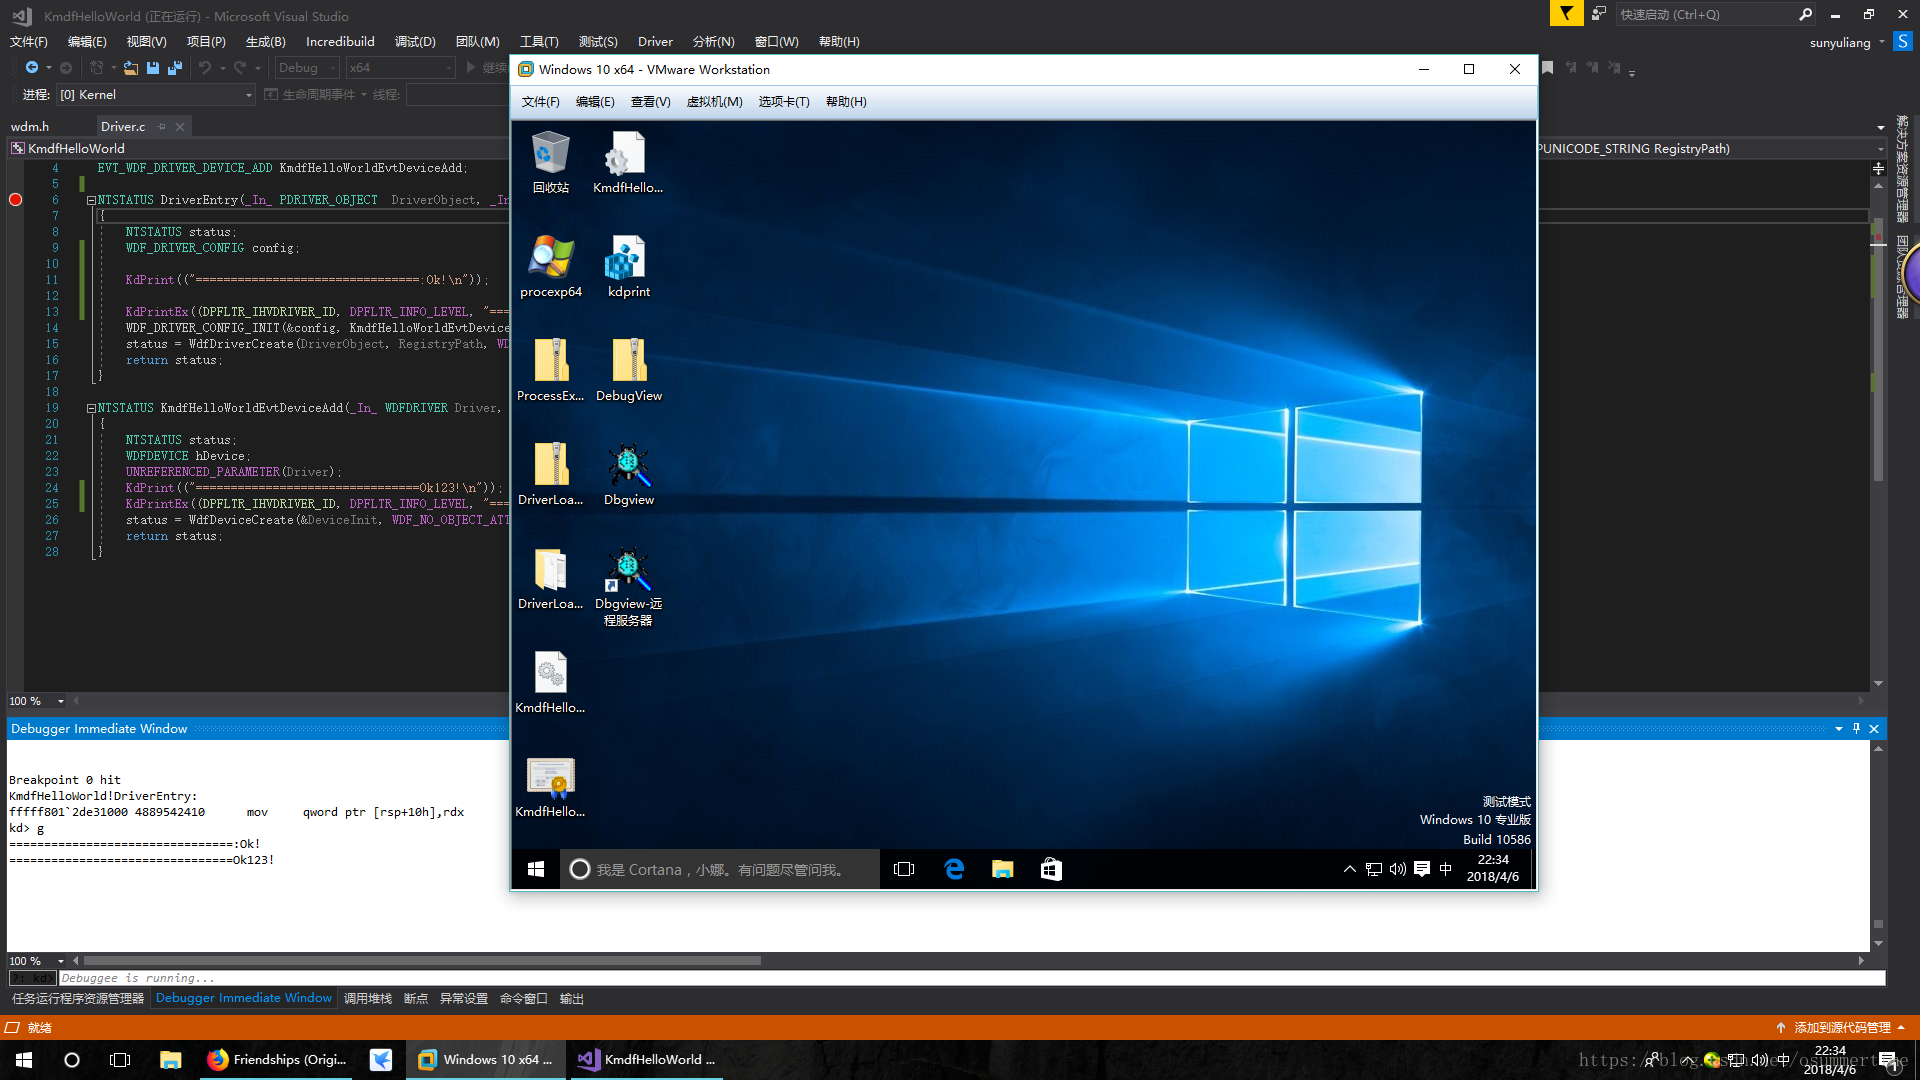Open the 选项卡(T) menu in VMware
1920x1080 pixels.
point(783,102)
